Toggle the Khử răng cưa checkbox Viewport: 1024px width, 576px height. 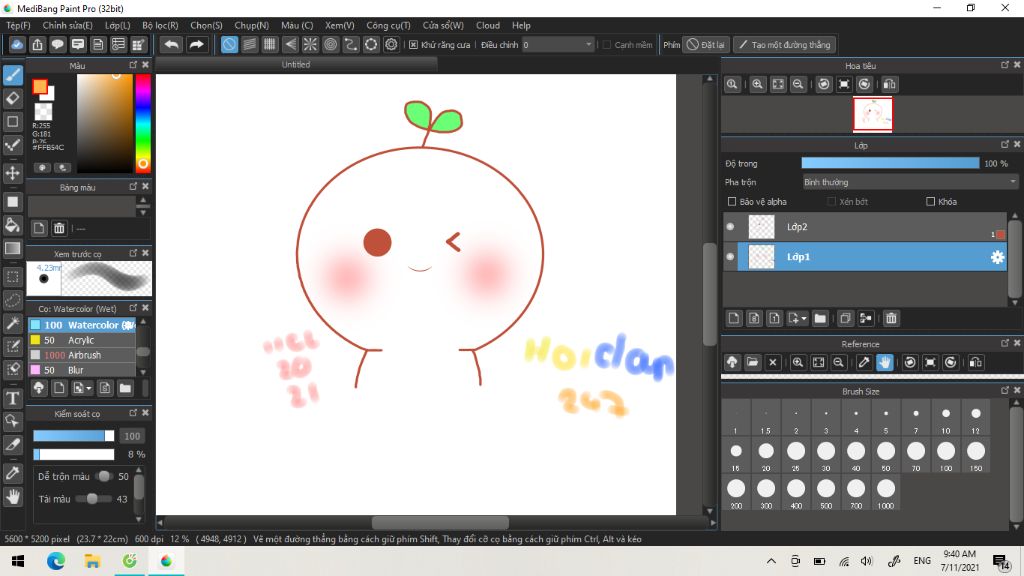[x=414, y=45]
